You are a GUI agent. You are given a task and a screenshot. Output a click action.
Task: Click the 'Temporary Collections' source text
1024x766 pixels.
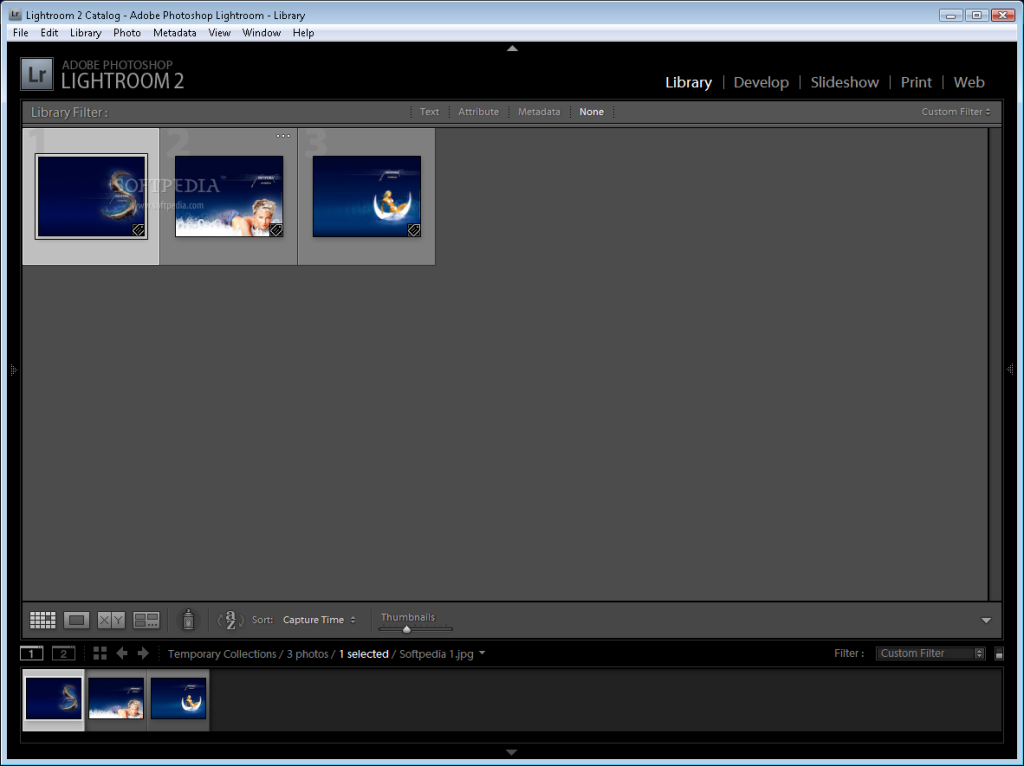222,654
